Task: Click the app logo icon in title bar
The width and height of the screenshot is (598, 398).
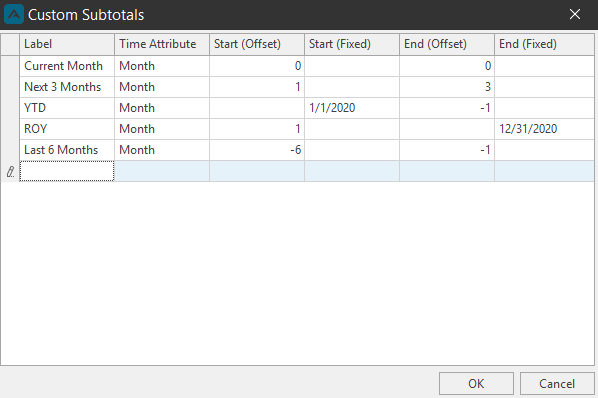Action: click(x=14, y=14)
